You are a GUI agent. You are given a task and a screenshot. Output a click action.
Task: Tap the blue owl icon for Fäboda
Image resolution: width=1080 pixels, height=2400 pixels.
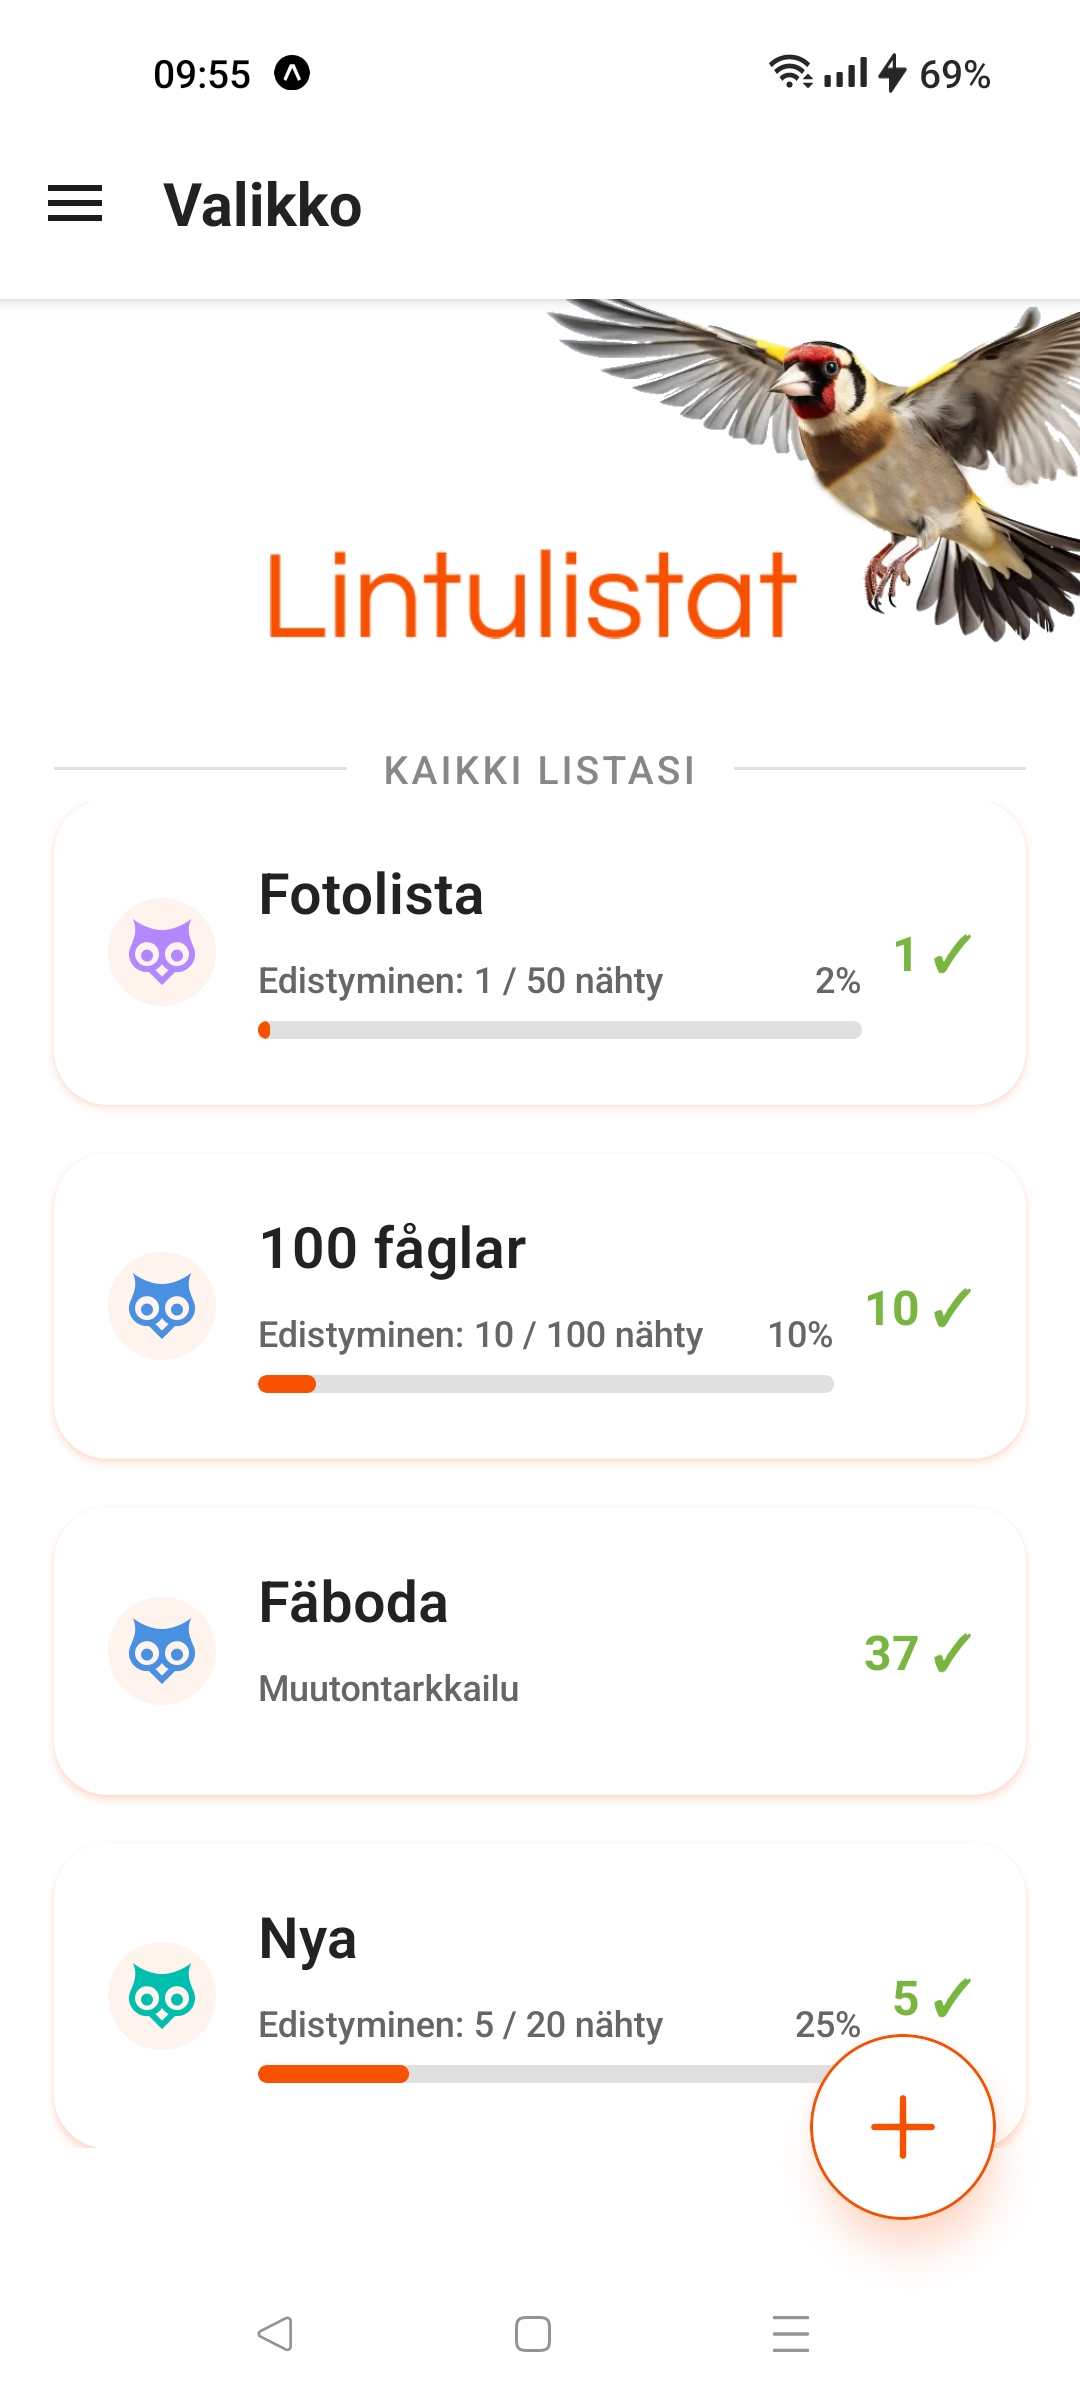[x=162, y=1651]
